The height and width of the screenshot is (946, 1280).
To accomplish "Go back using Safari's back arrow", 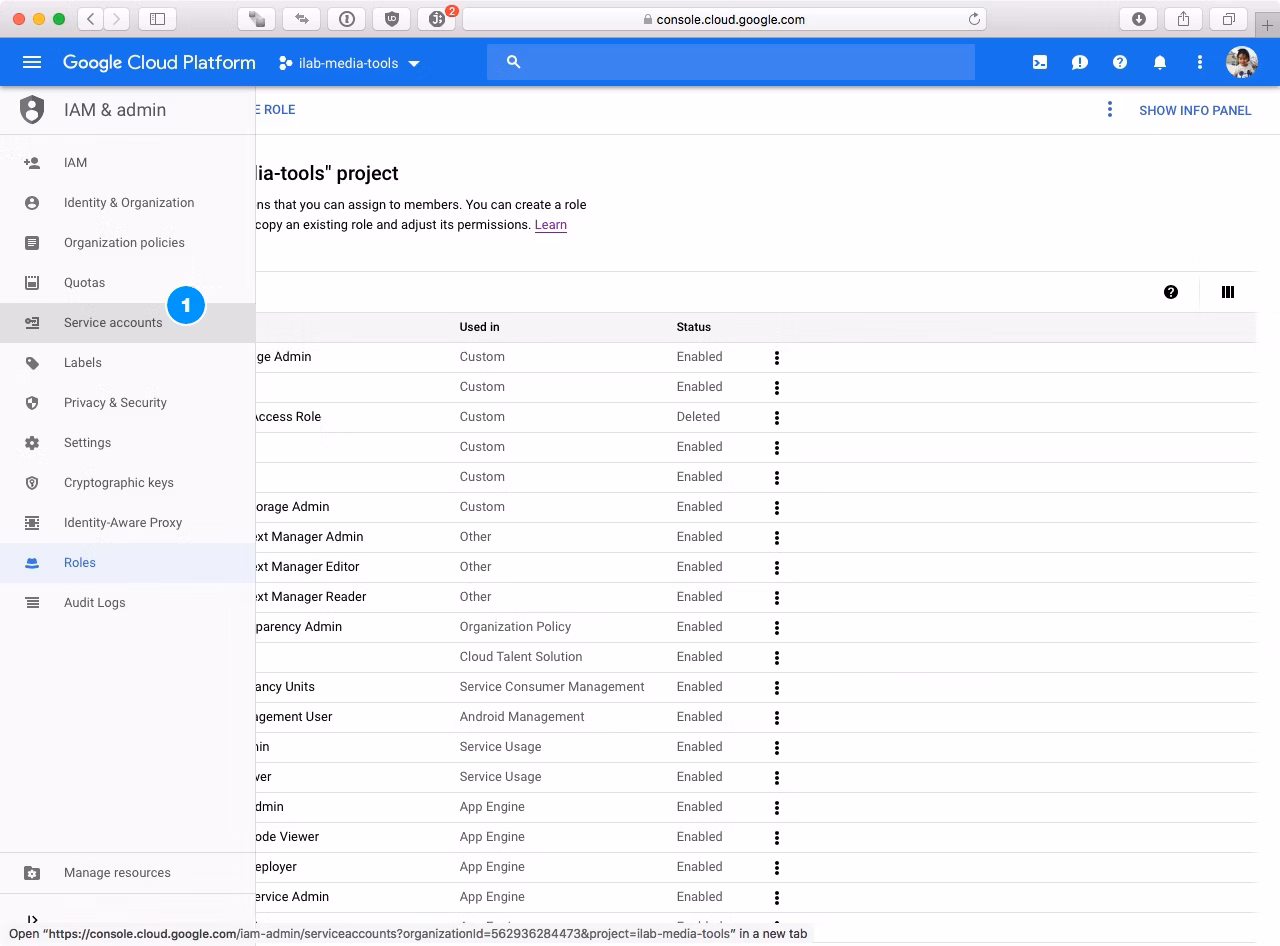I will [91, 18].
